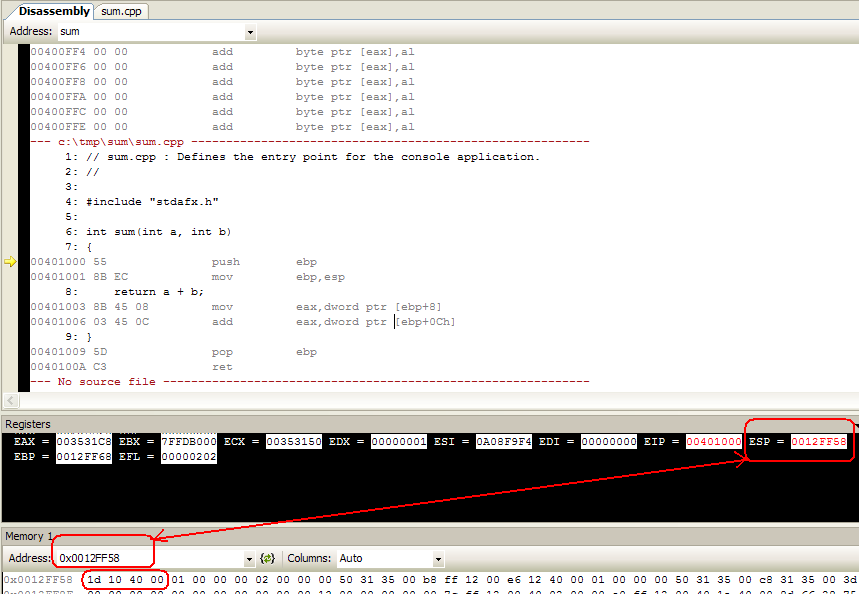Image resolution: width=859 pixels, height=594 pixels.
Task: Click the Memory refresh icon
Action: coord(267,558)
